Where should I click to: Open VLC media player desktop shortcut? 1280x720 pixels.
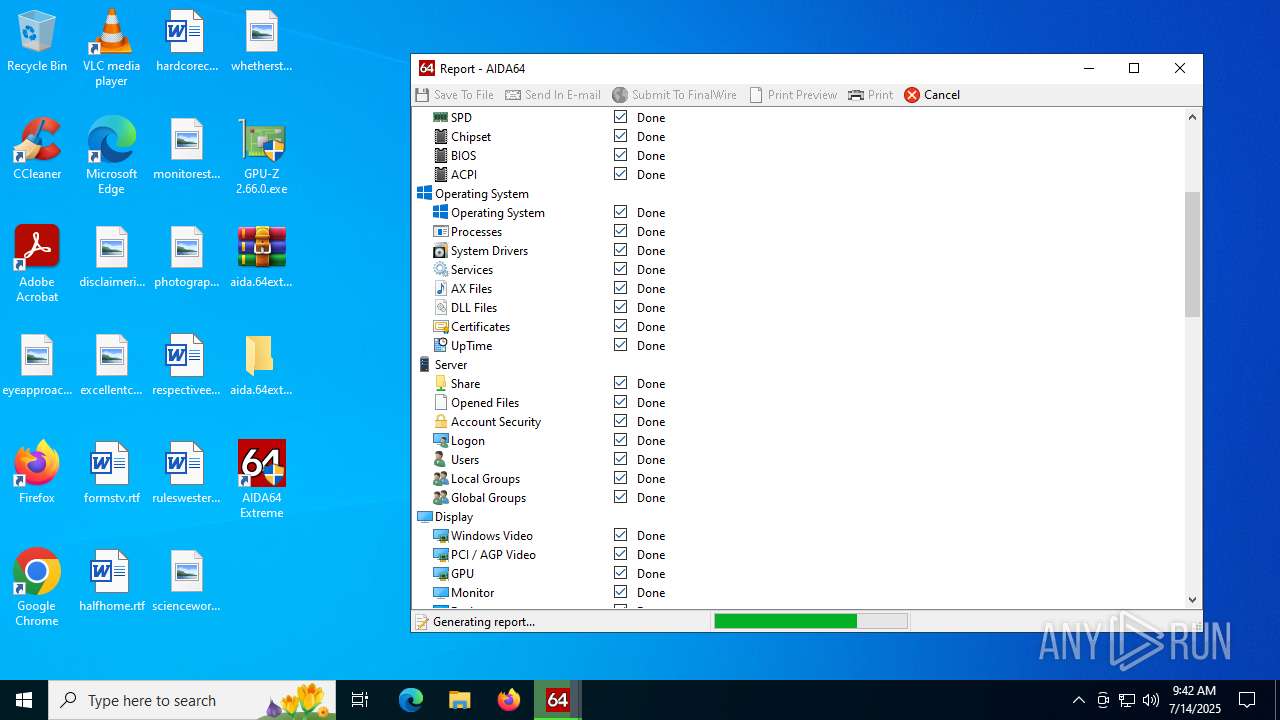coord(111,48)
